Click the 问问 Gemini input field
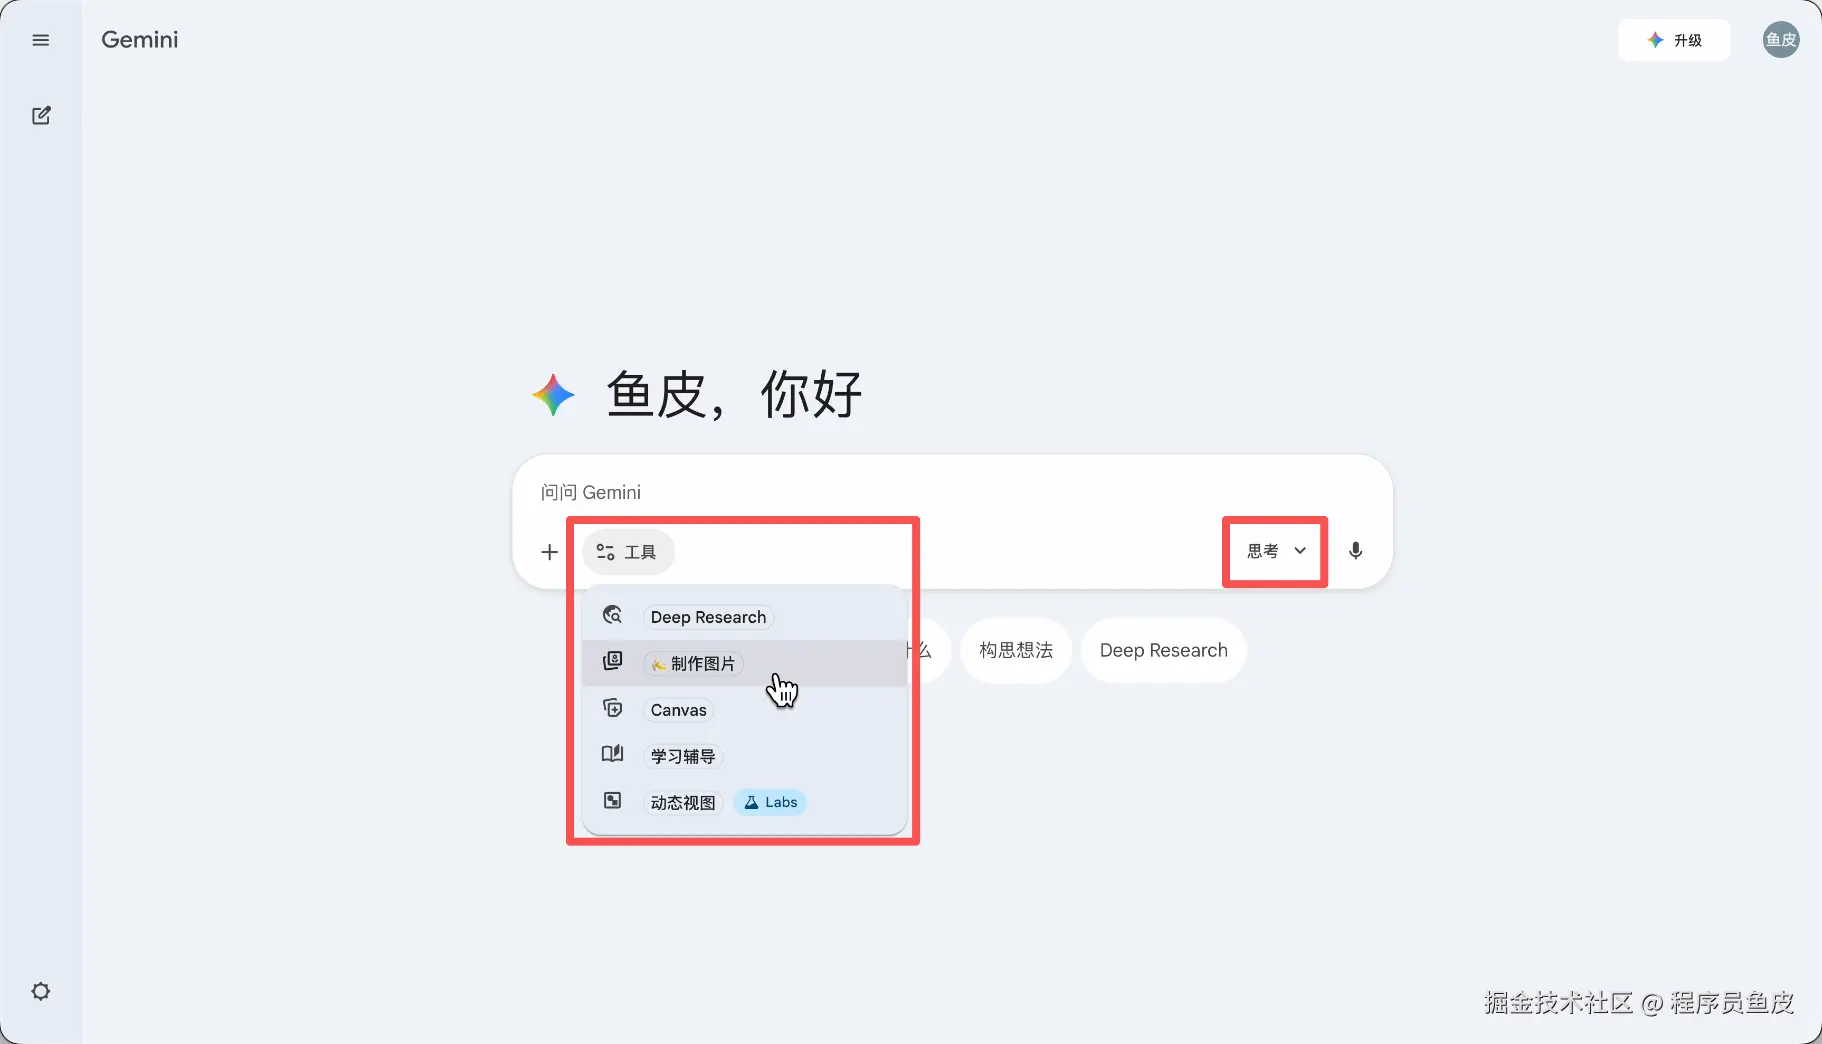This screenshot has width=1822, height=1044. 952,492
